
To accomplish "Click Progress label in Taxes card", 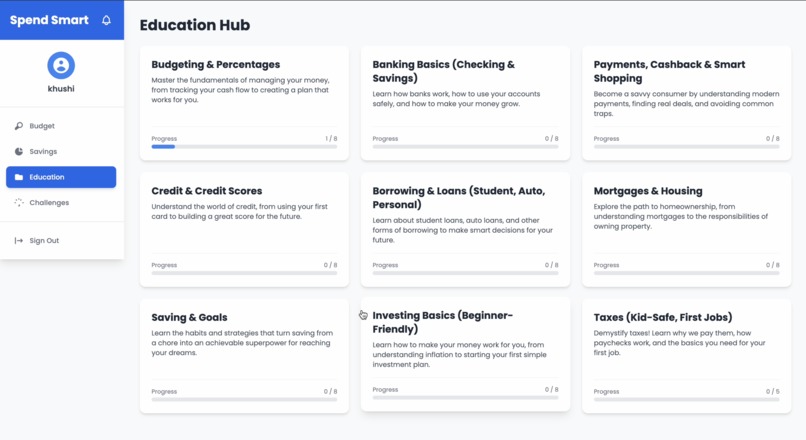I will pos(606,392).
